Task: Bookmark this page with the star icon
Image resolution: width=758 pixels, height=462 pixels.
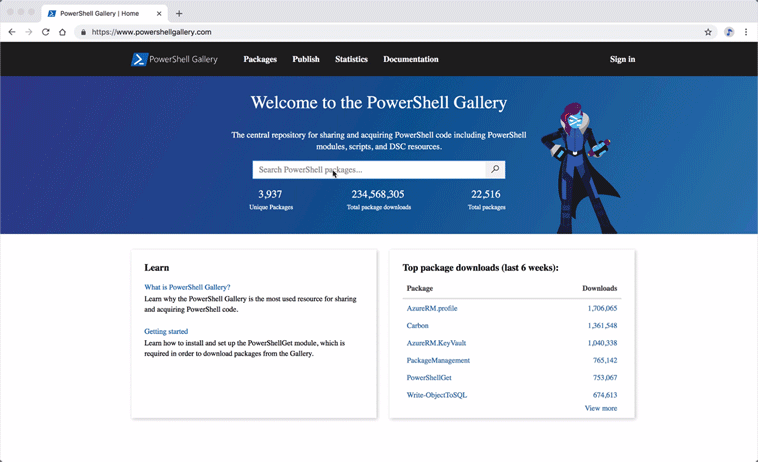Action: 708,32
